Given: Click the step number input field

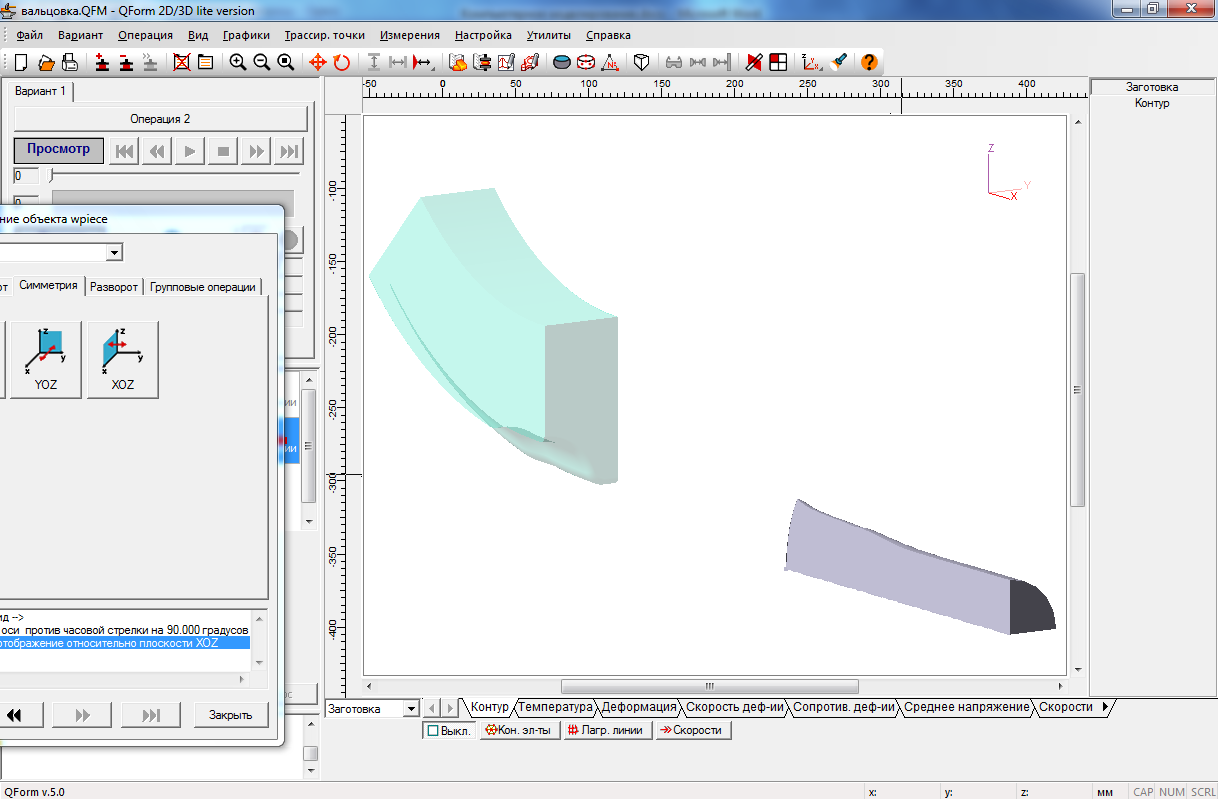Looking at the screenshot, I should [x=26, y=176].
